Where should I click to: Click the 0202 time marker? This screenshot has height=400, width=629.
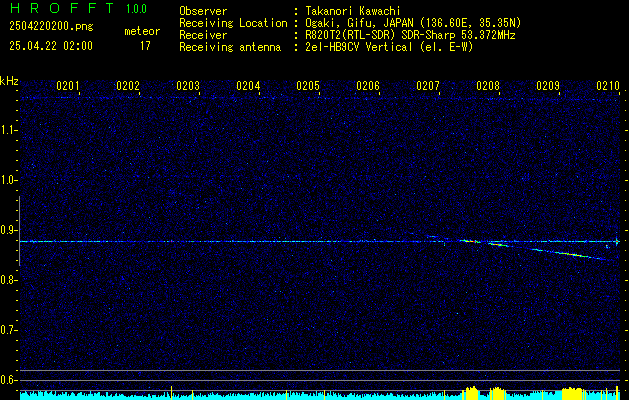pos(128,86)
